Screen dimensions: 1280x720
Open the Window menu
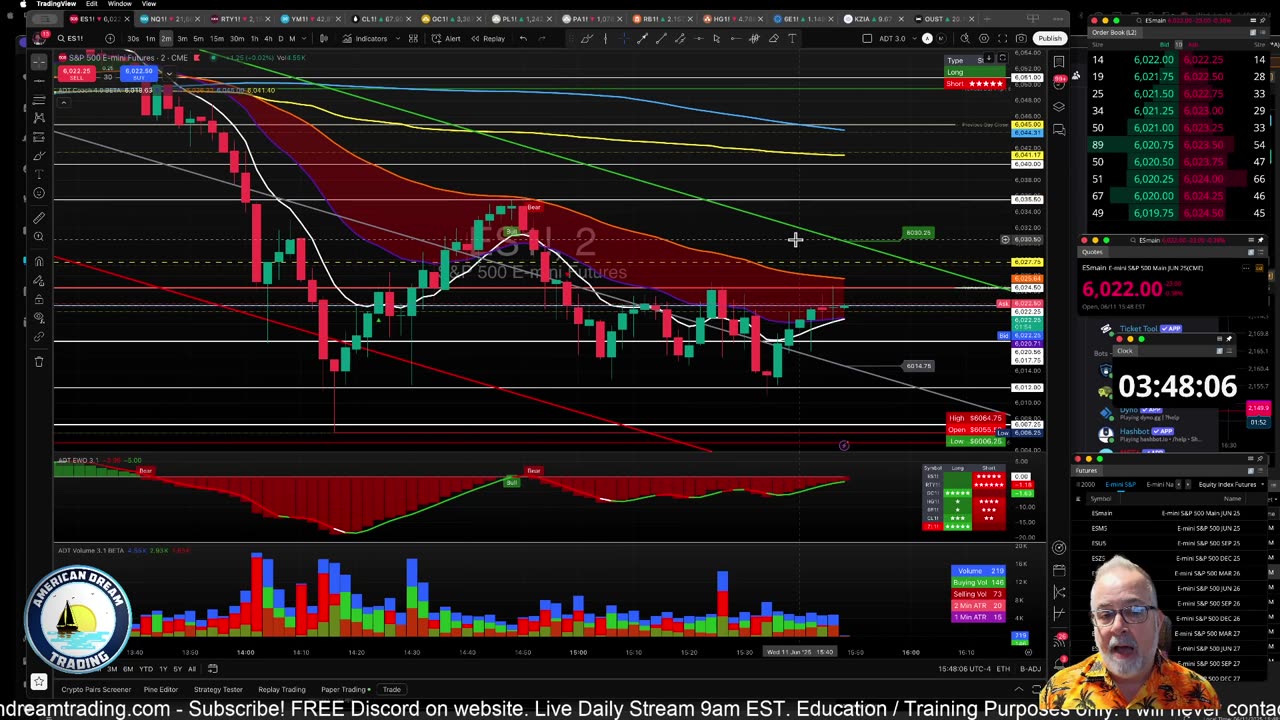tap(120, 4)
